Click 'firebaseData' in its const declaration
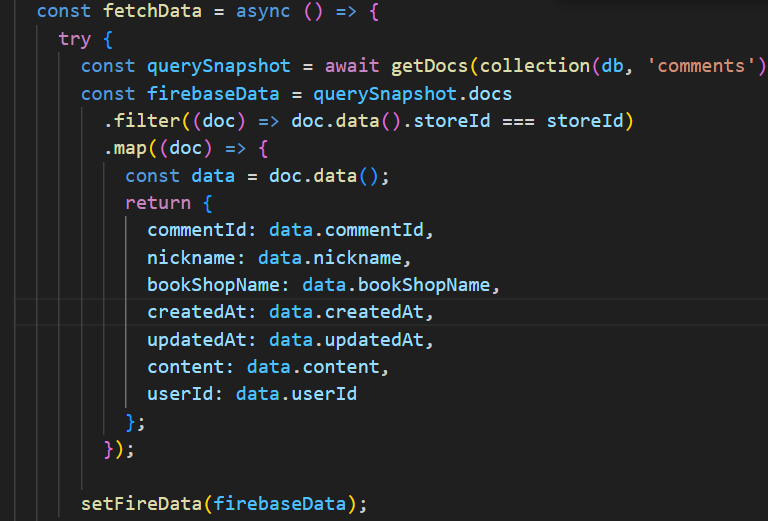This screenshot has width=768, height=521. click(x=213, y=94)
